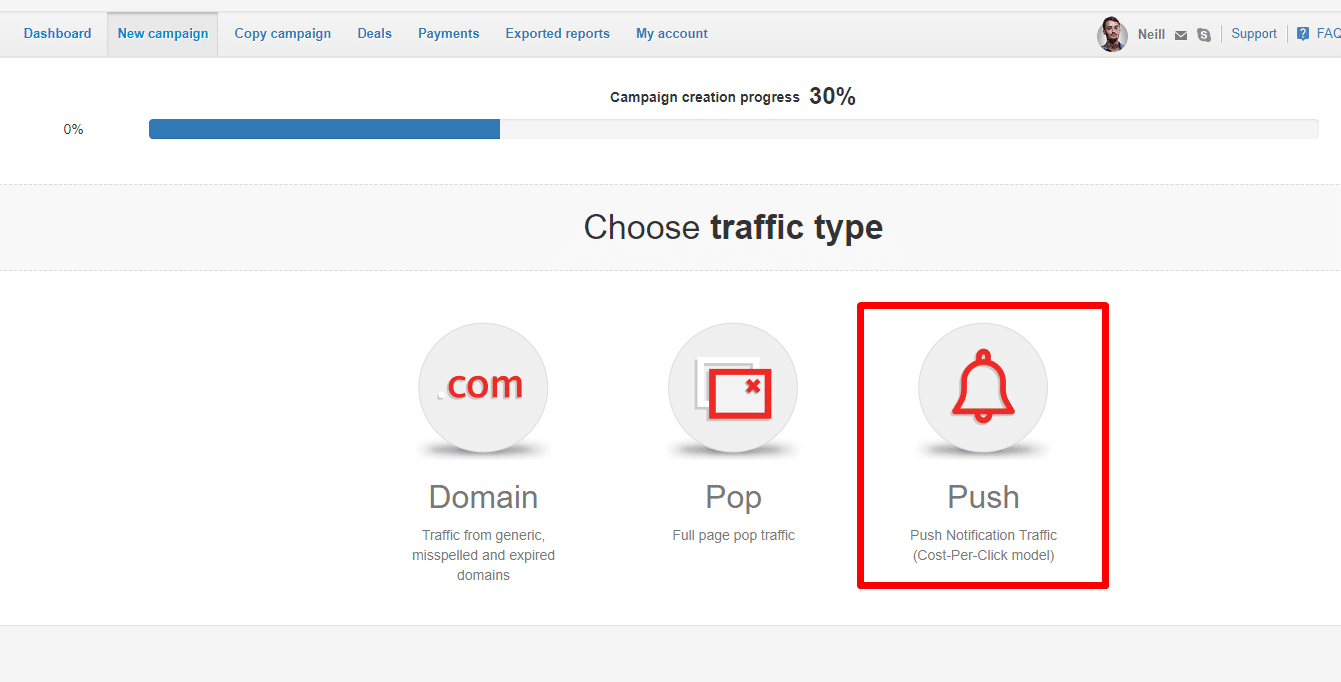Image resolution: width=1341 pixels, height=682 pixels.
Task: Navigate to Payments
Action: point(449,34)
